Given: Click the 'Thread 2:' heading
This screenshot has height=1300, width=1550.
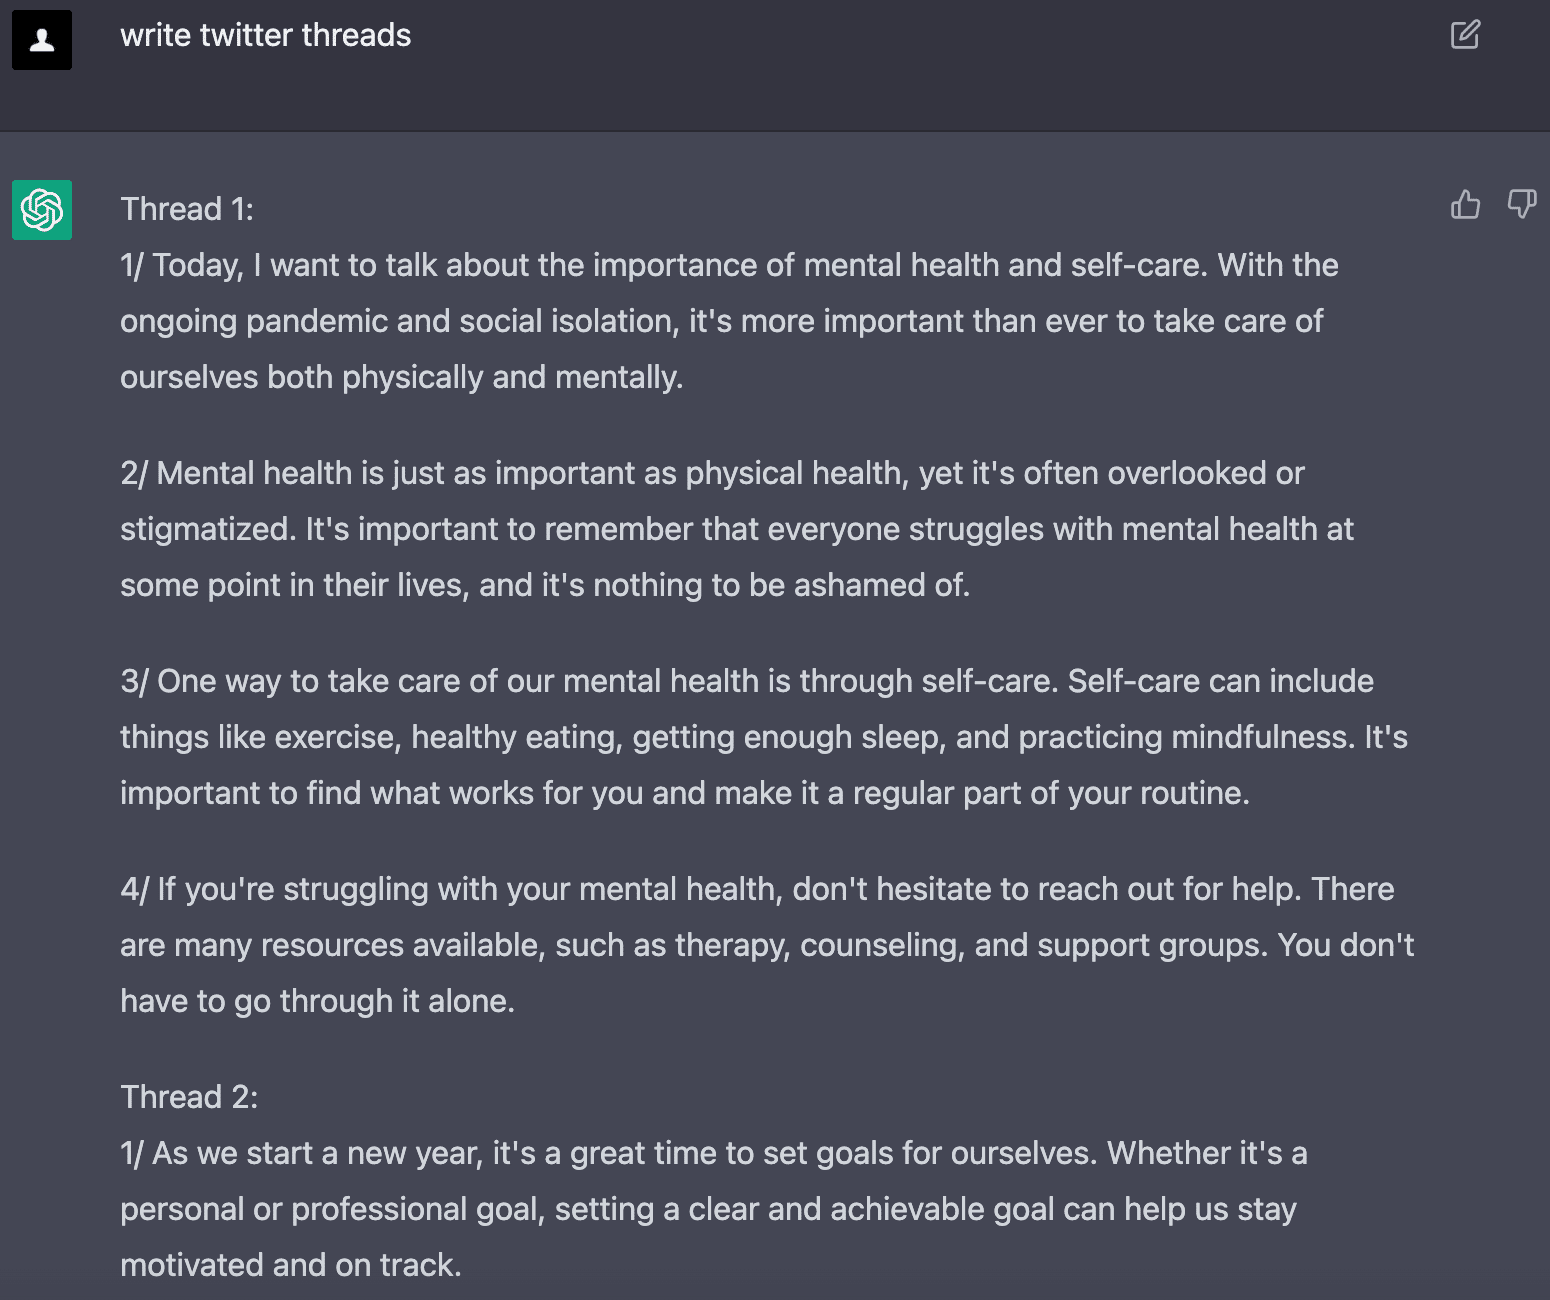Looking at the screenshot, I should point(189,1097).
